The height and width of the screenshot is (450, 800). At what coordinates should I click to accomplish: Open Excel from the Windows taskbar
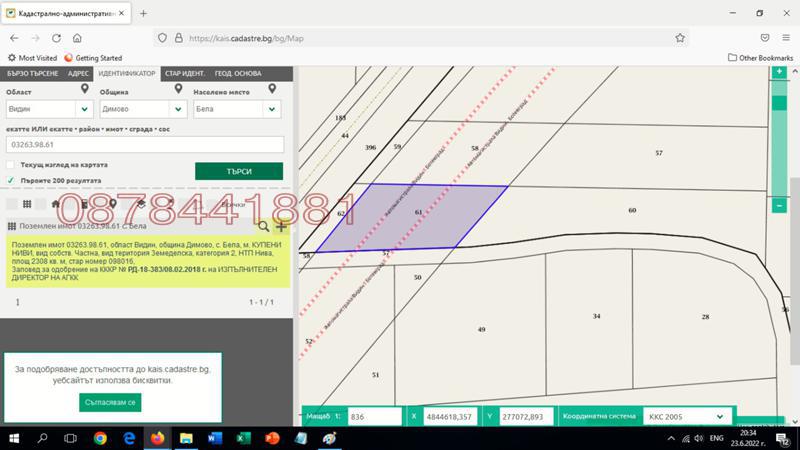[x=243, y=438]
